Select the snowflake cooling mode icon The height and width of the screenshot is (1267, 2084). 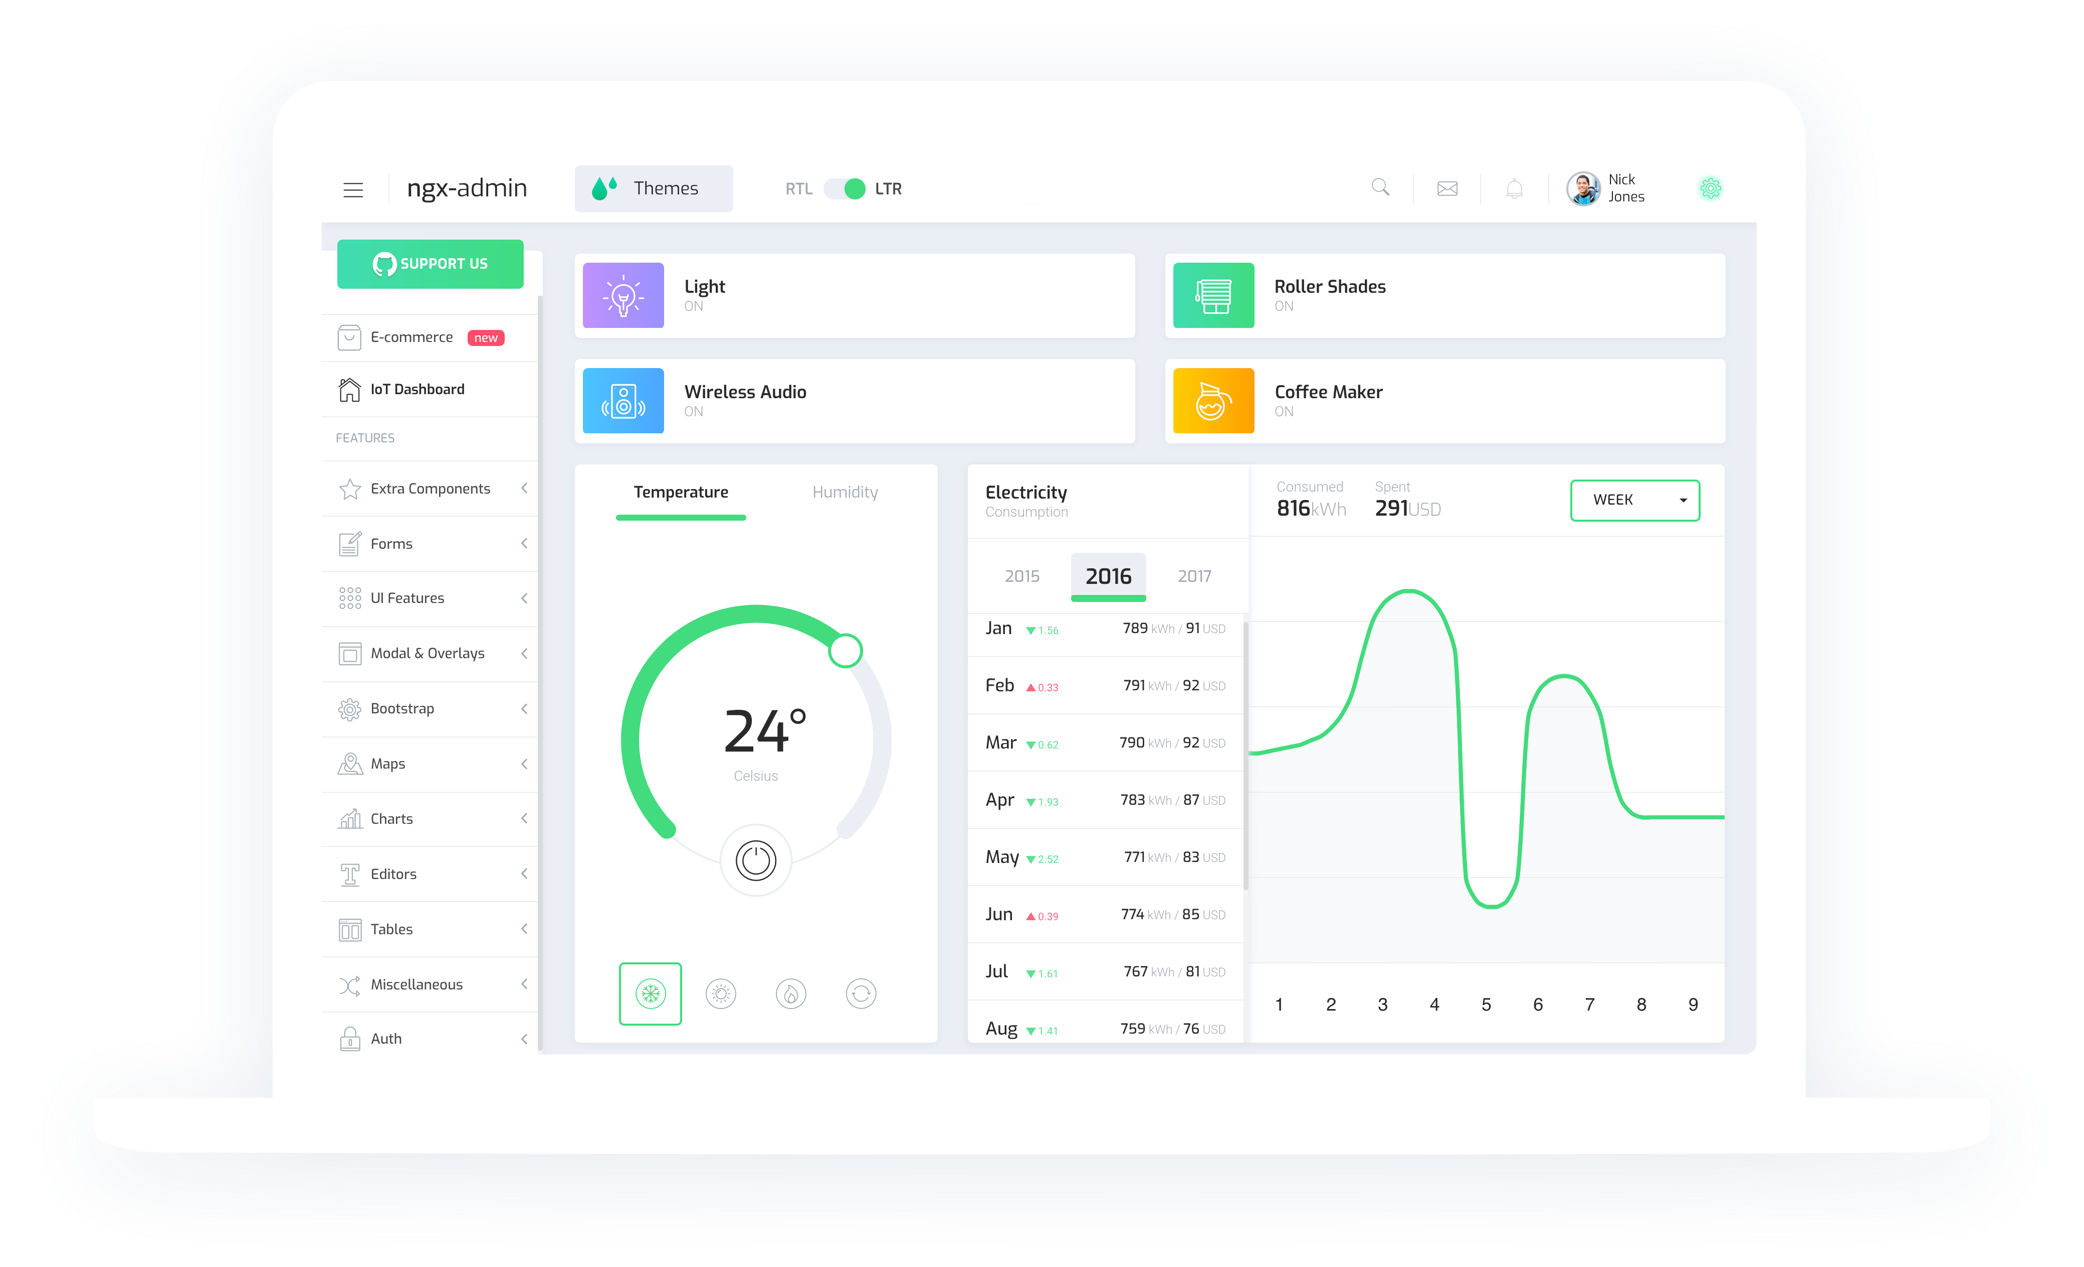point(650,994)
